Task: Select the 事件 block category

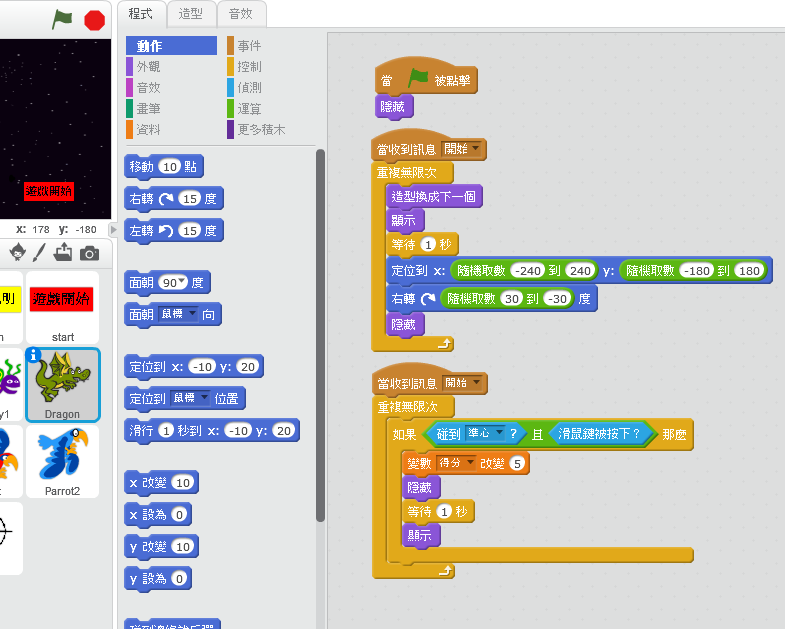Action: 249,46
